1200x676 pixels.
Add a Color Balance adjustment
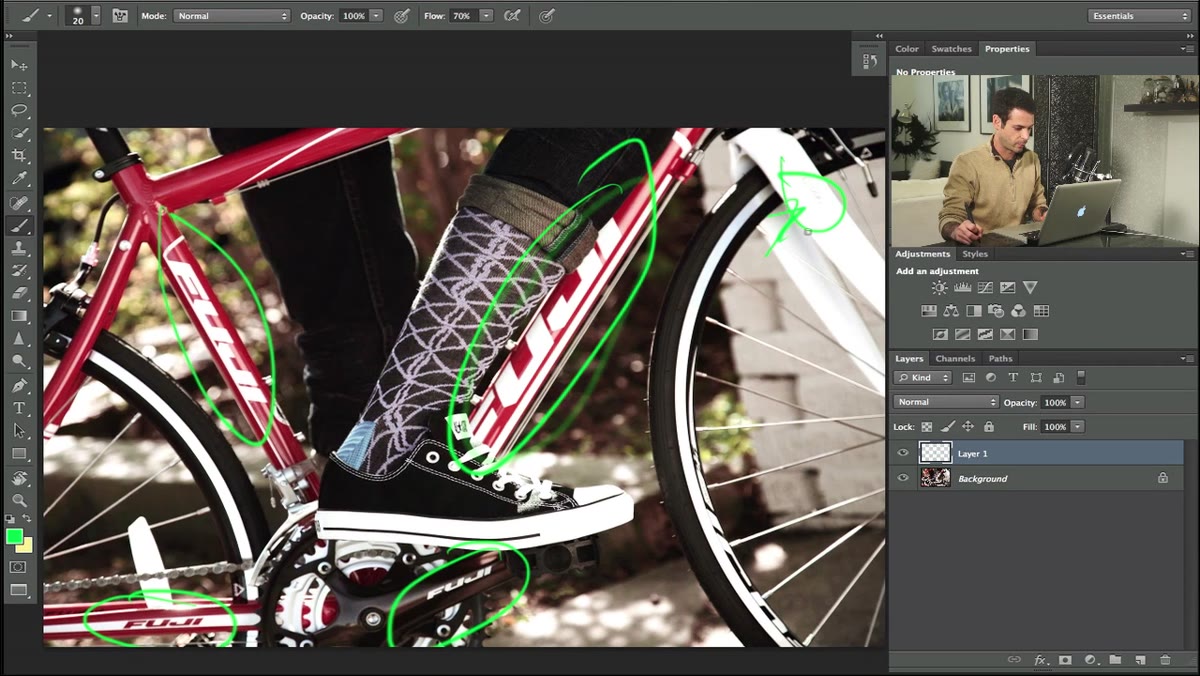pos(951,311)
